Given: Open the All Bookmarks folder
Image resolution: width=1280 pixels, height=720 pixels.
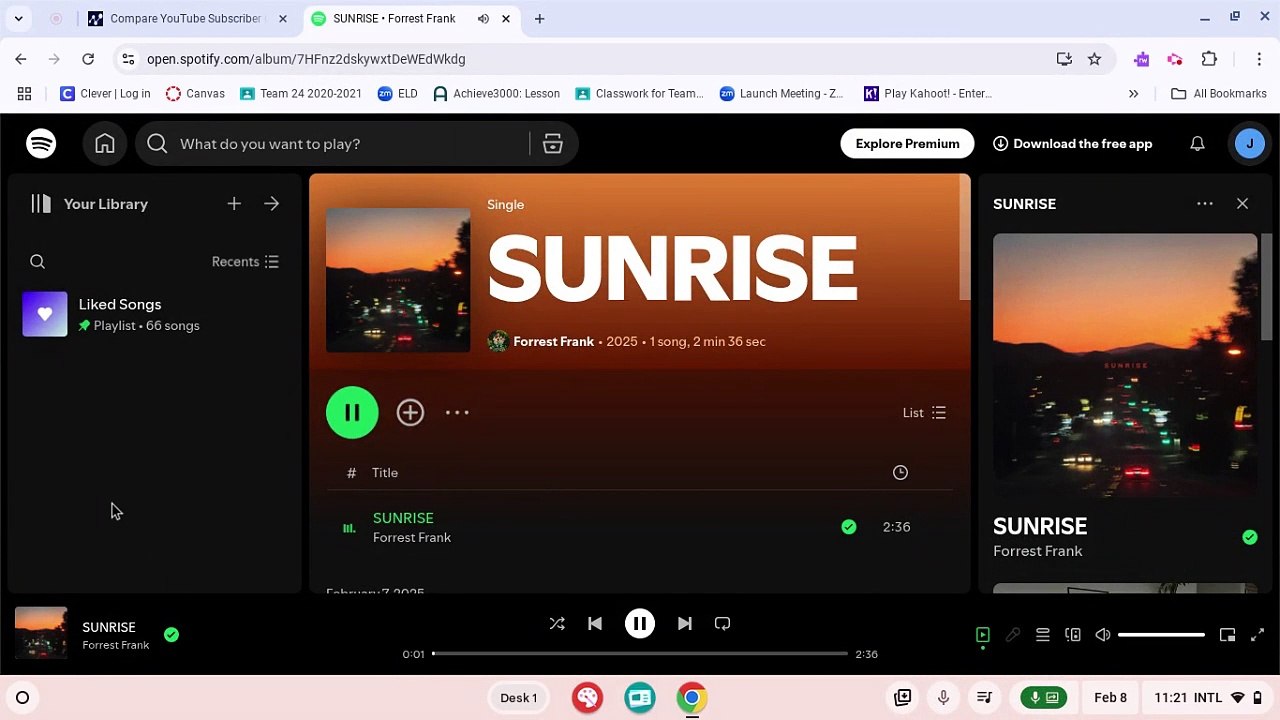Looking at the screenshot, I should (1219, 94).
